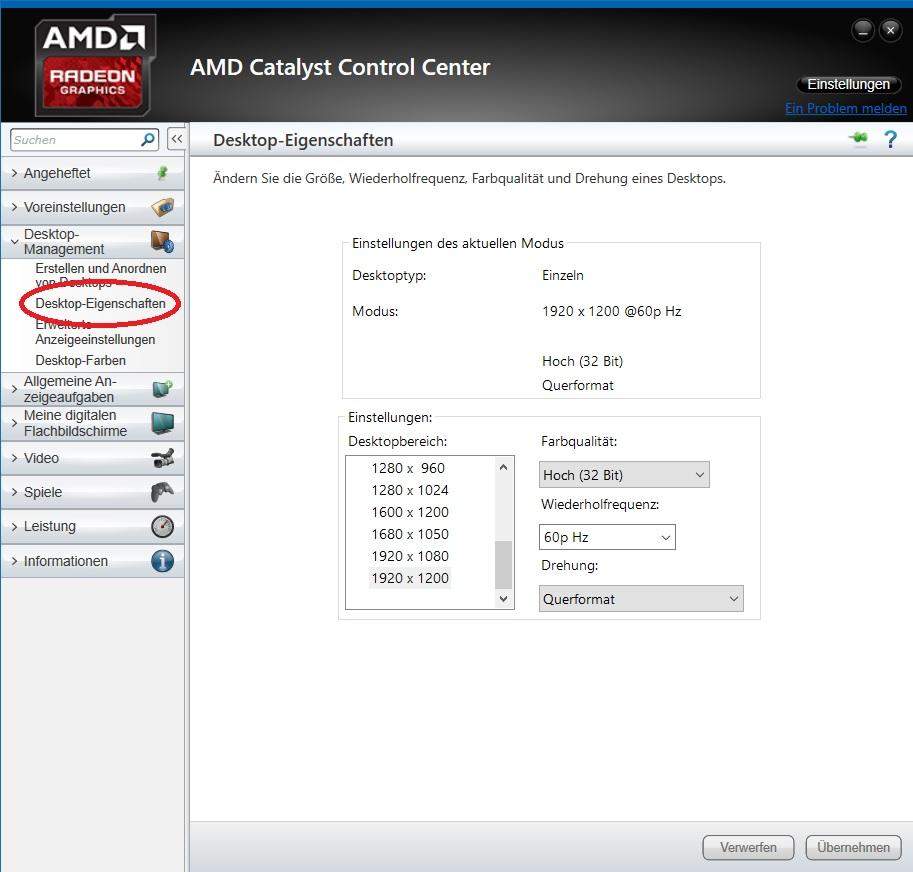Viewport: 913px width, 872px height.
Task: Click the Meine digitalen Flachbildschirme screen icon
Action: tap(162, 423)
